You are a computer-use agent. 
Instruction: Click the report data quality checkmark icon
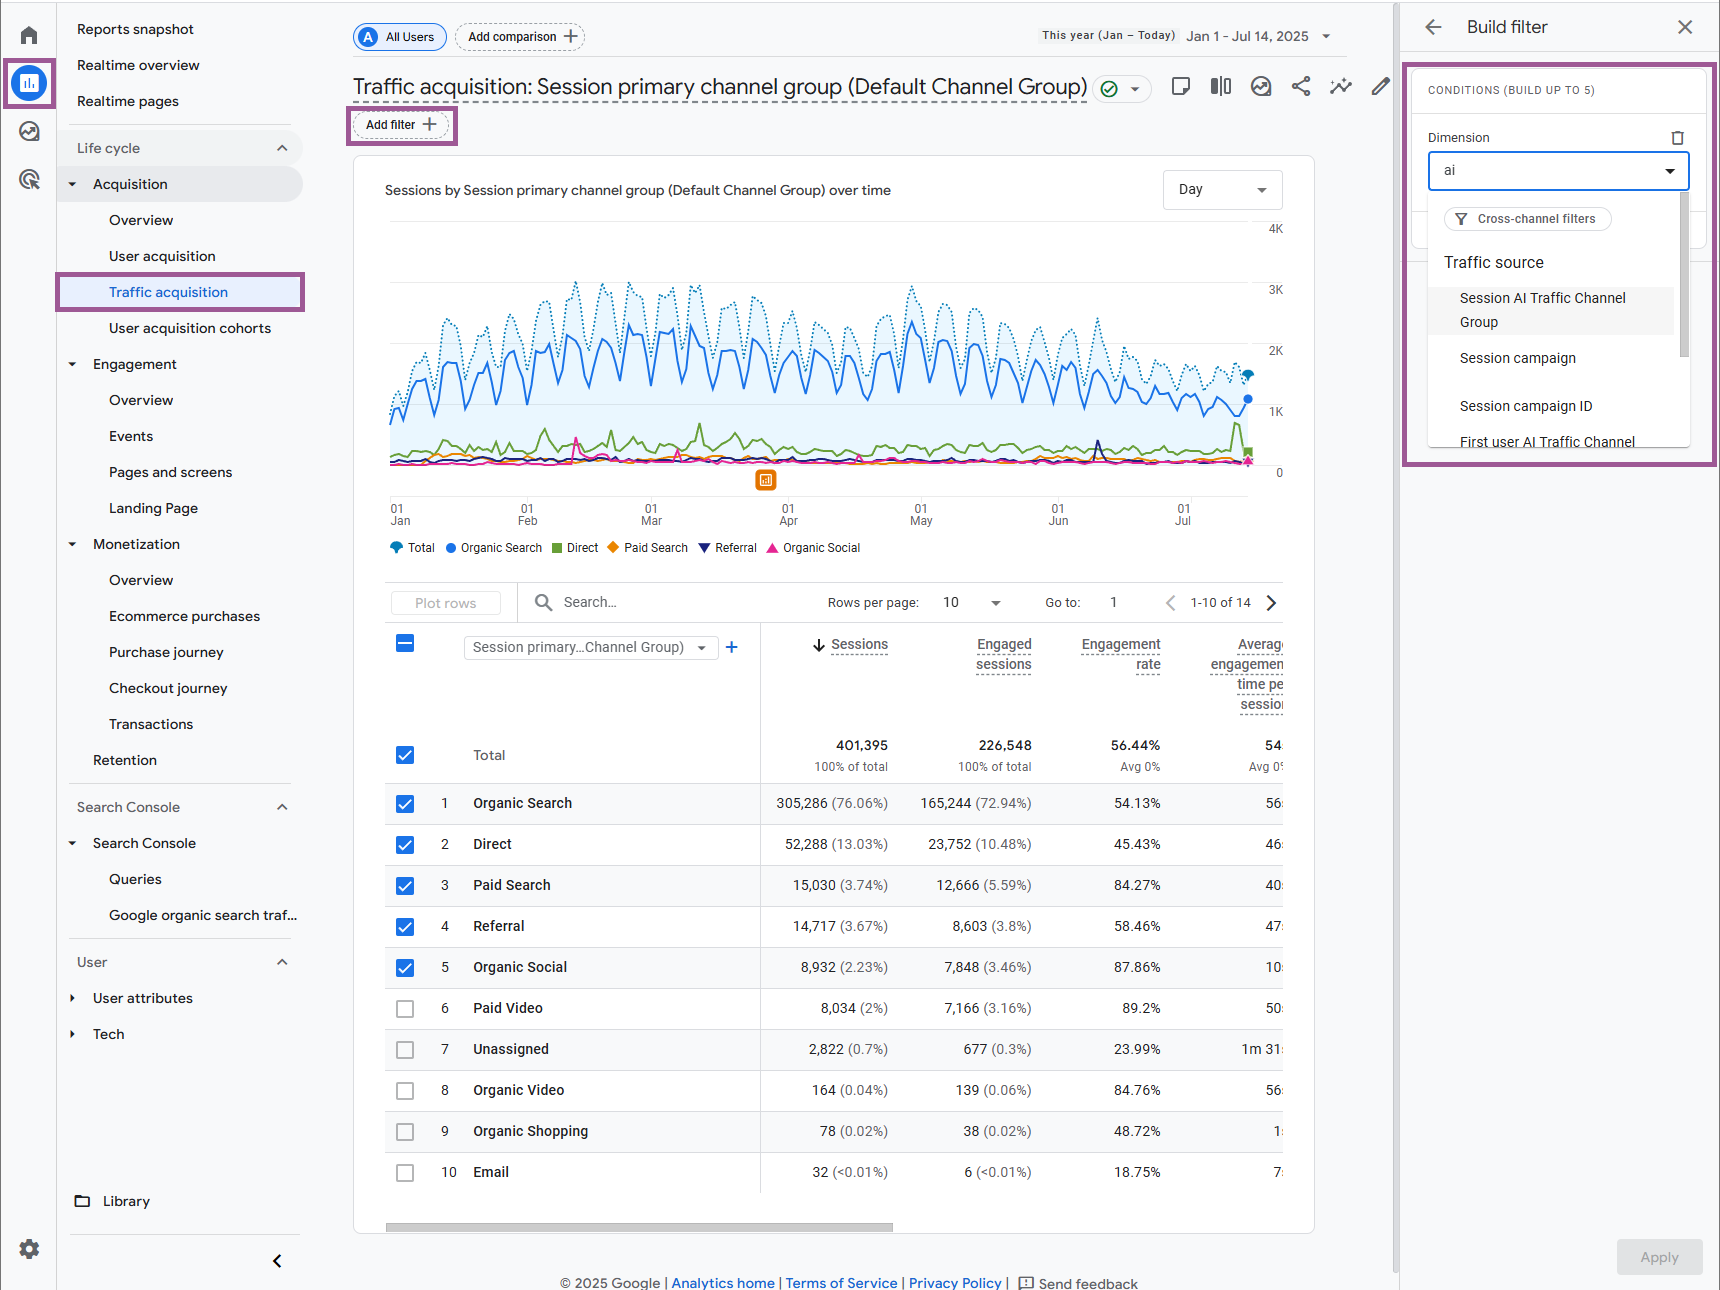pyautogui.click(x=1109, y=89)
